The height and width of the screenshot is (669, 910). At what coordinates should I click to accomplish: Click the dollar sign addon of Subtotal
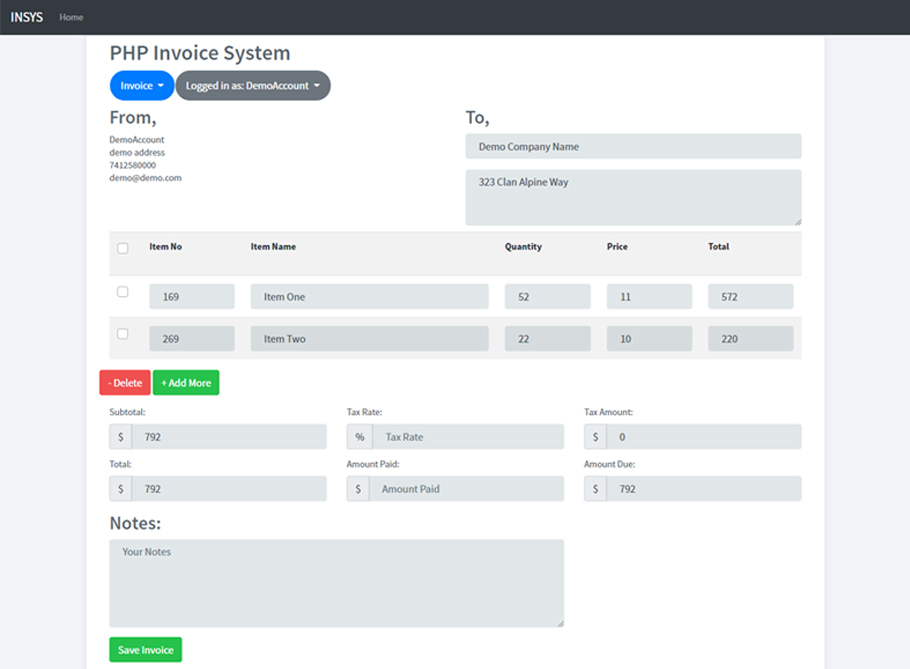(x=121, y=436)
